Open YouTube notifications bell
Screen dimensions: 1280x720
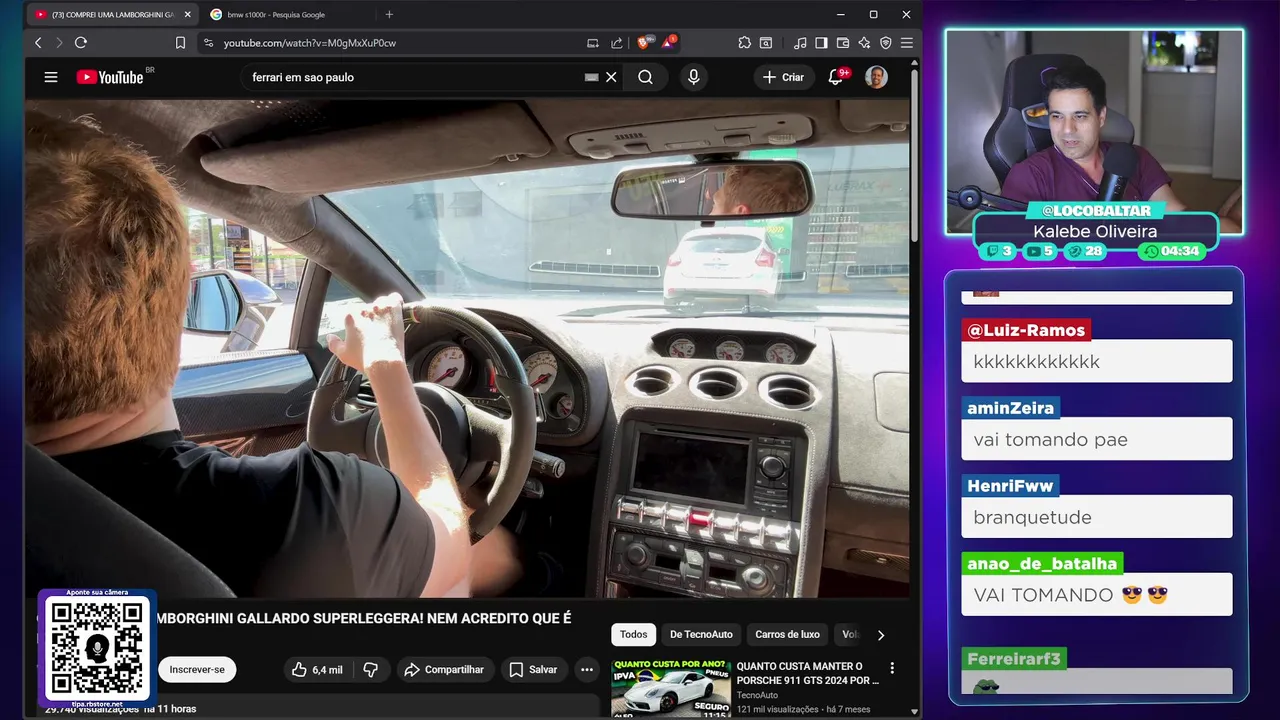pos(836,77)
